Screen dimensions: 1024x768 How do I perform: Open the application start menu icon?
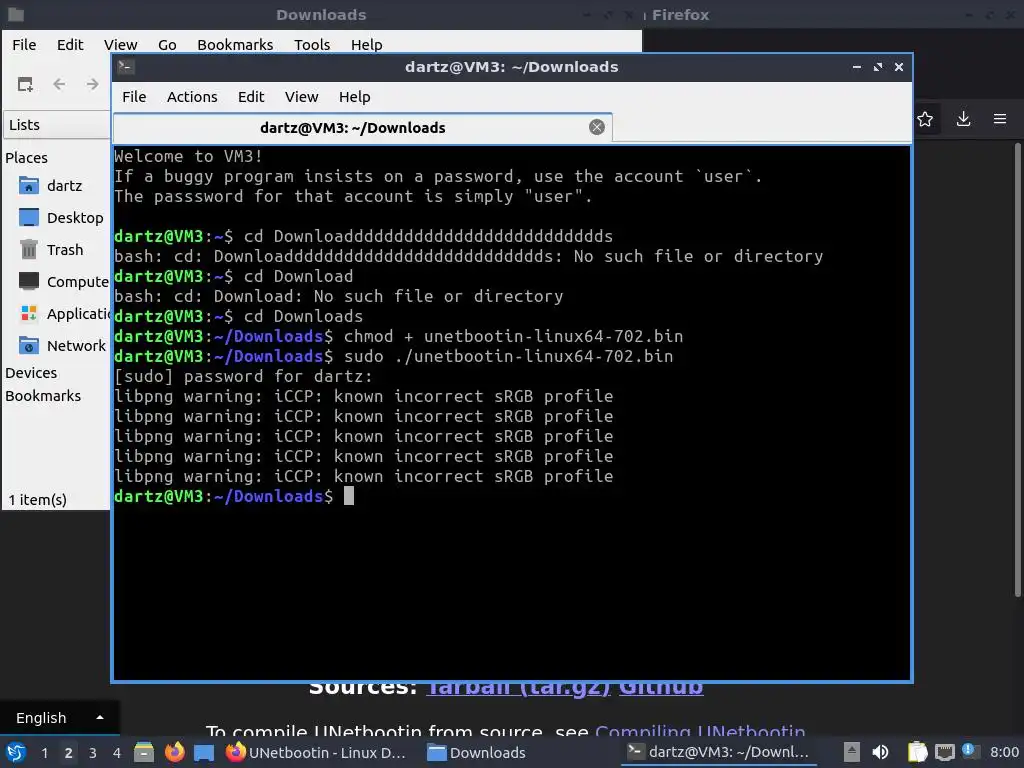tap(16, 752)
